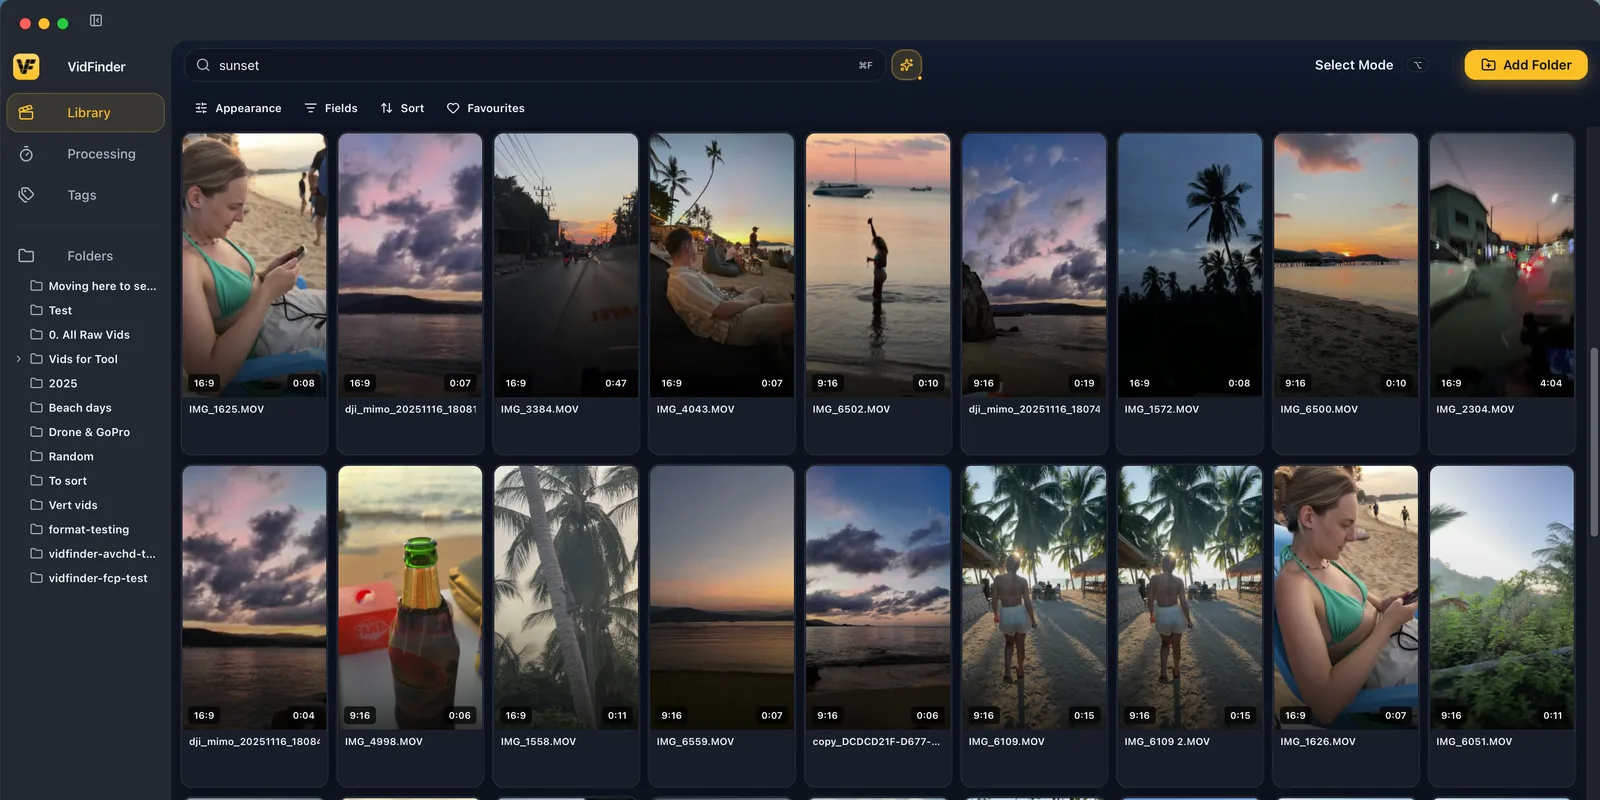The image size is (1600, 800).
Task: Select the IMG_6109.MOV thumbnail
Action: click(x=1034, y=597)
